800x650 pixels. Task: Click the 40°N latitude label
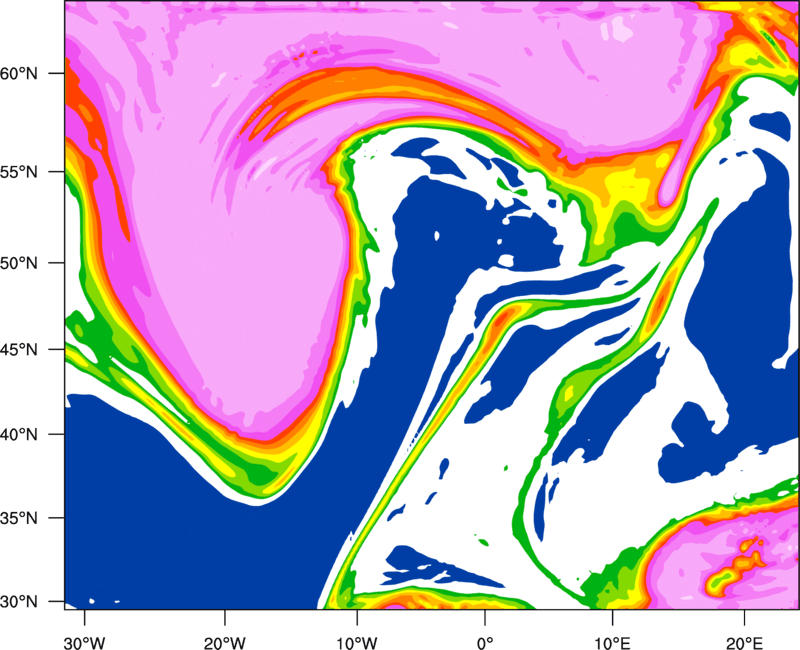click(19, 435)
